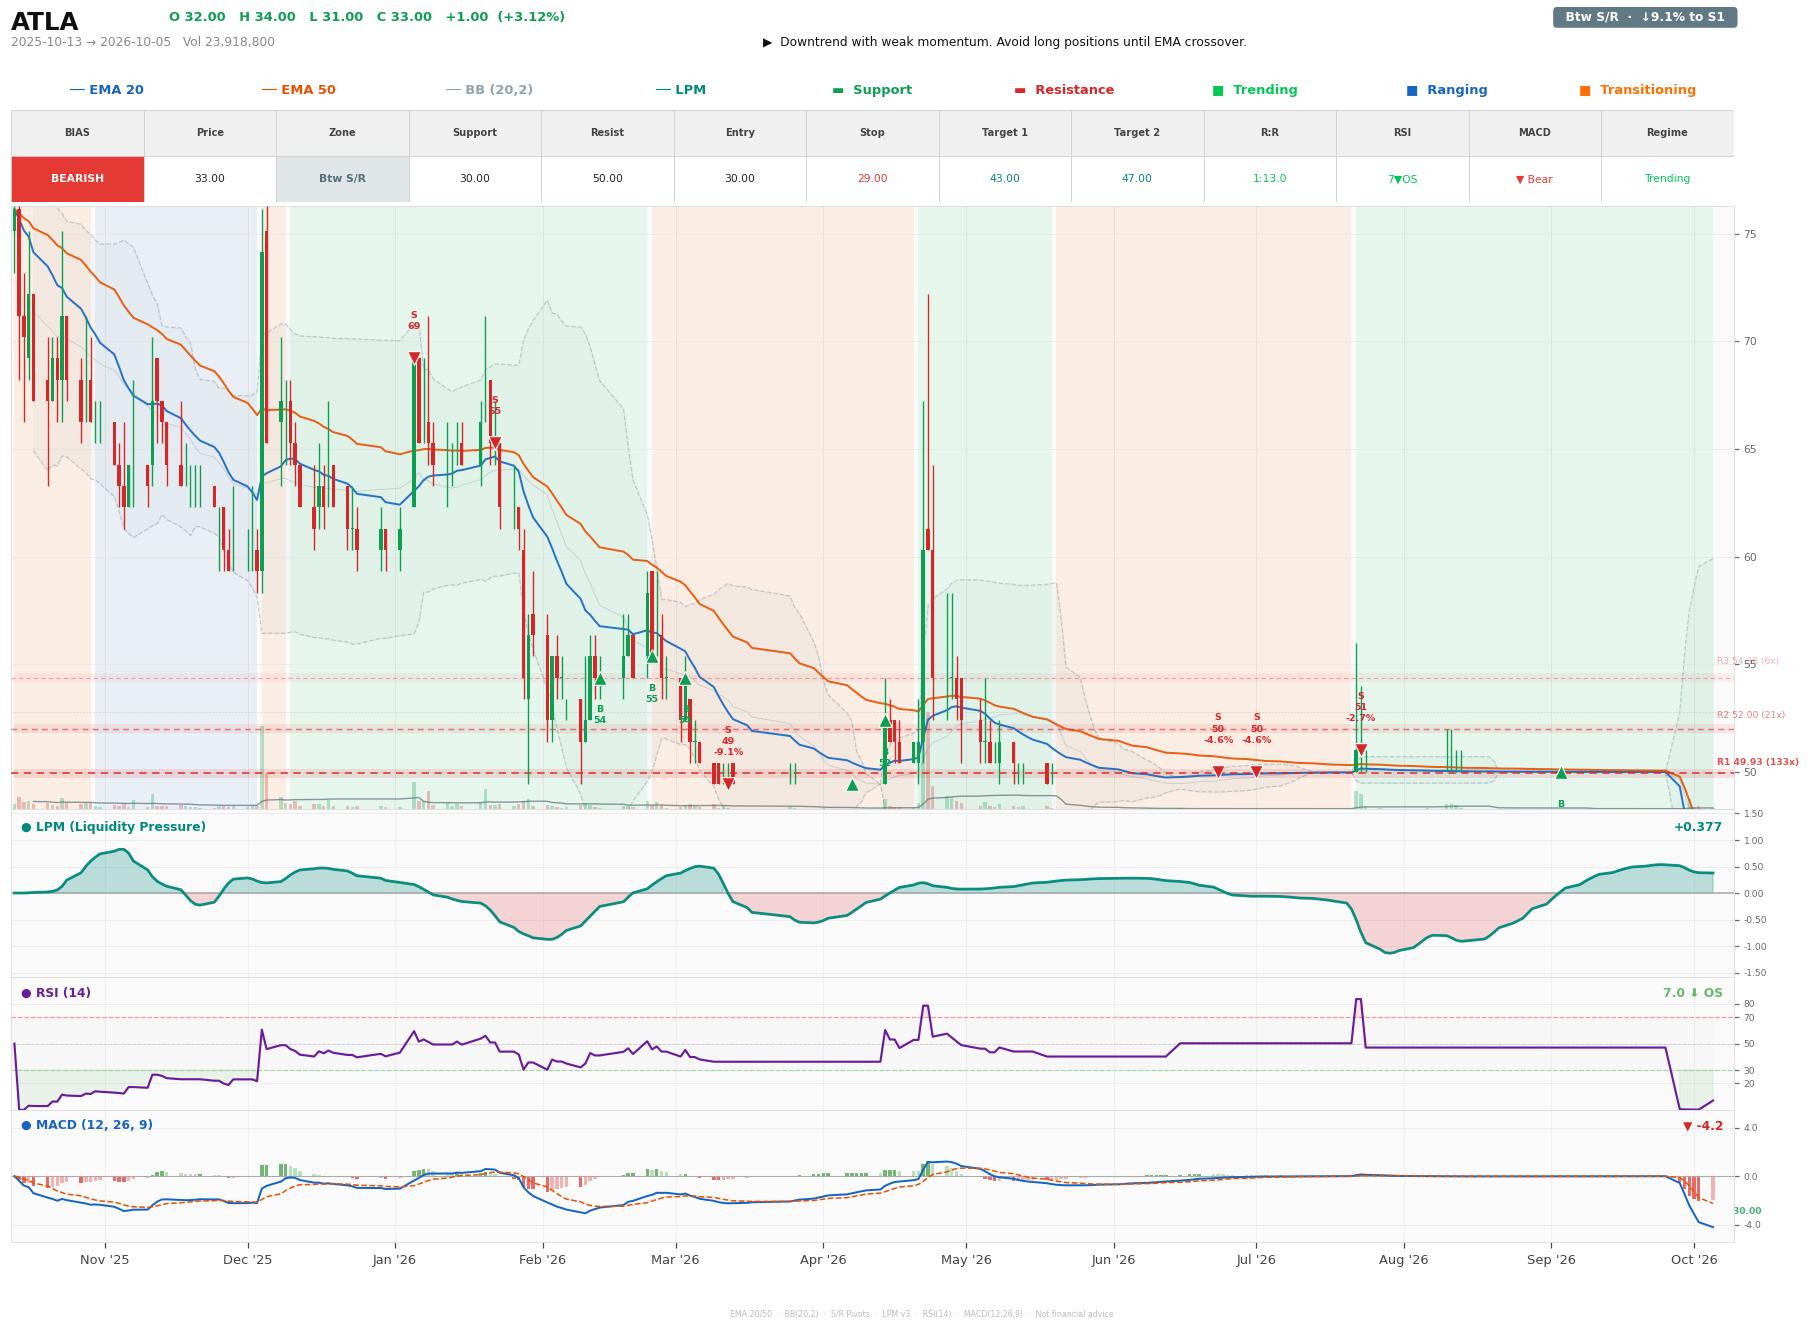Screen dimensions: 1810x1330
Task: Select the EMA 20 legend entry
Action: 106,90
